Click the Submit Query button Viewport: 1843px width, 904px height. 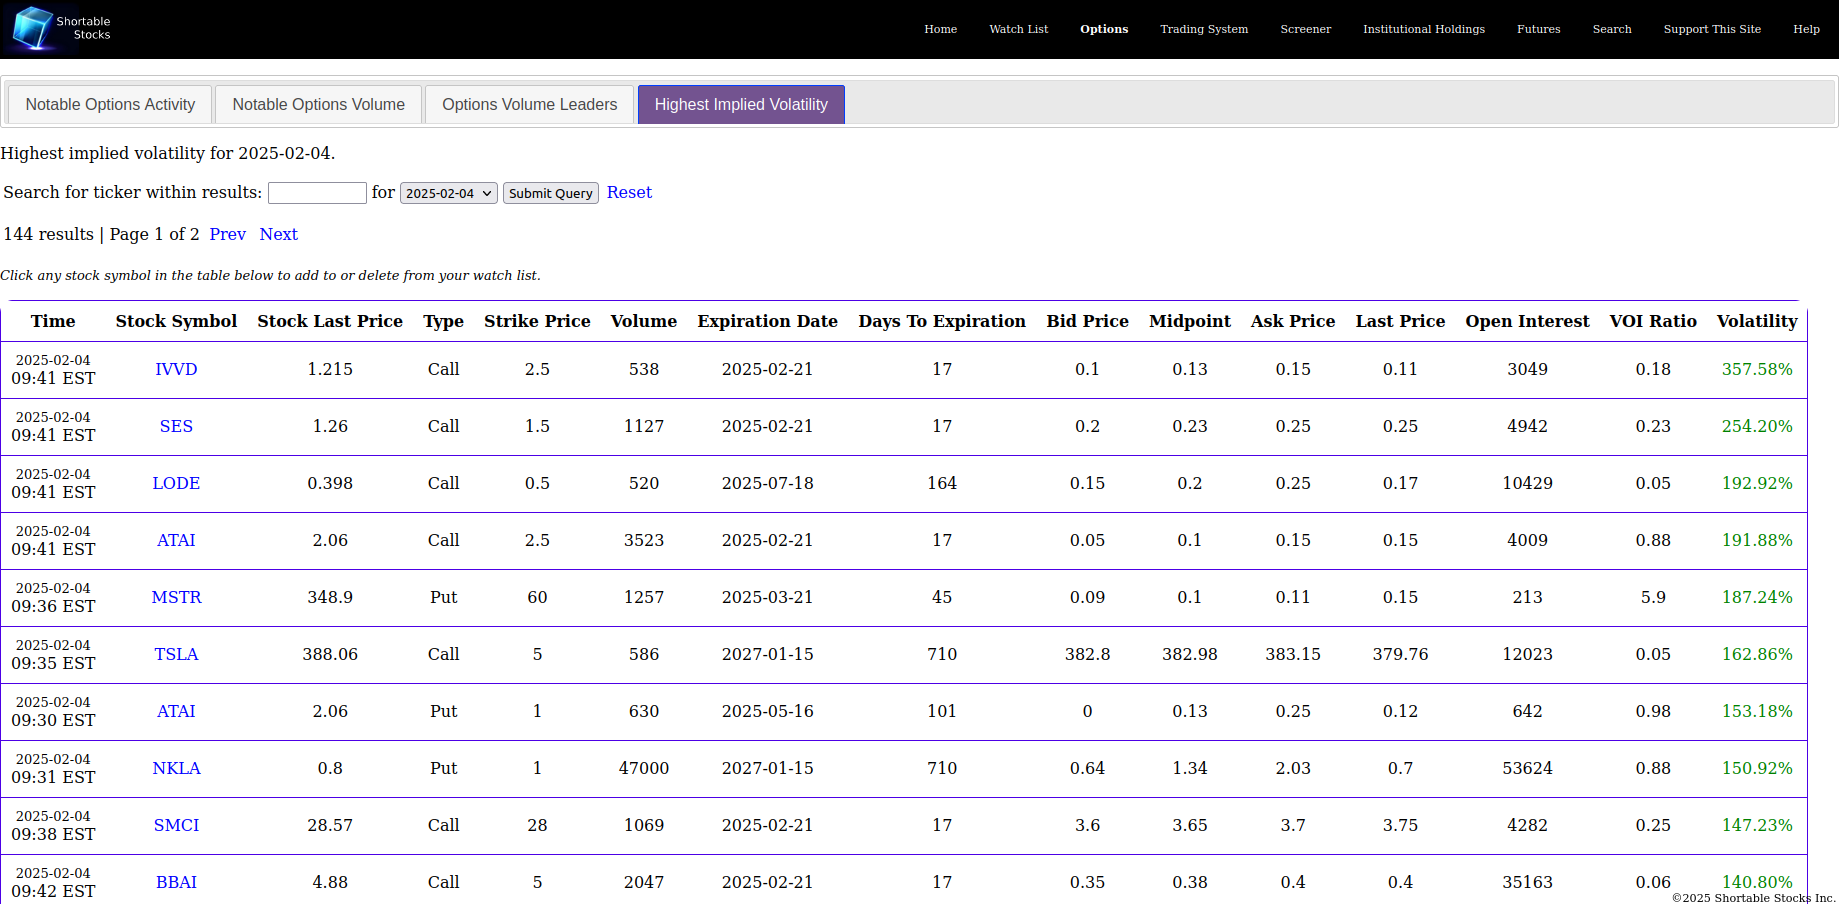[550, 193]
